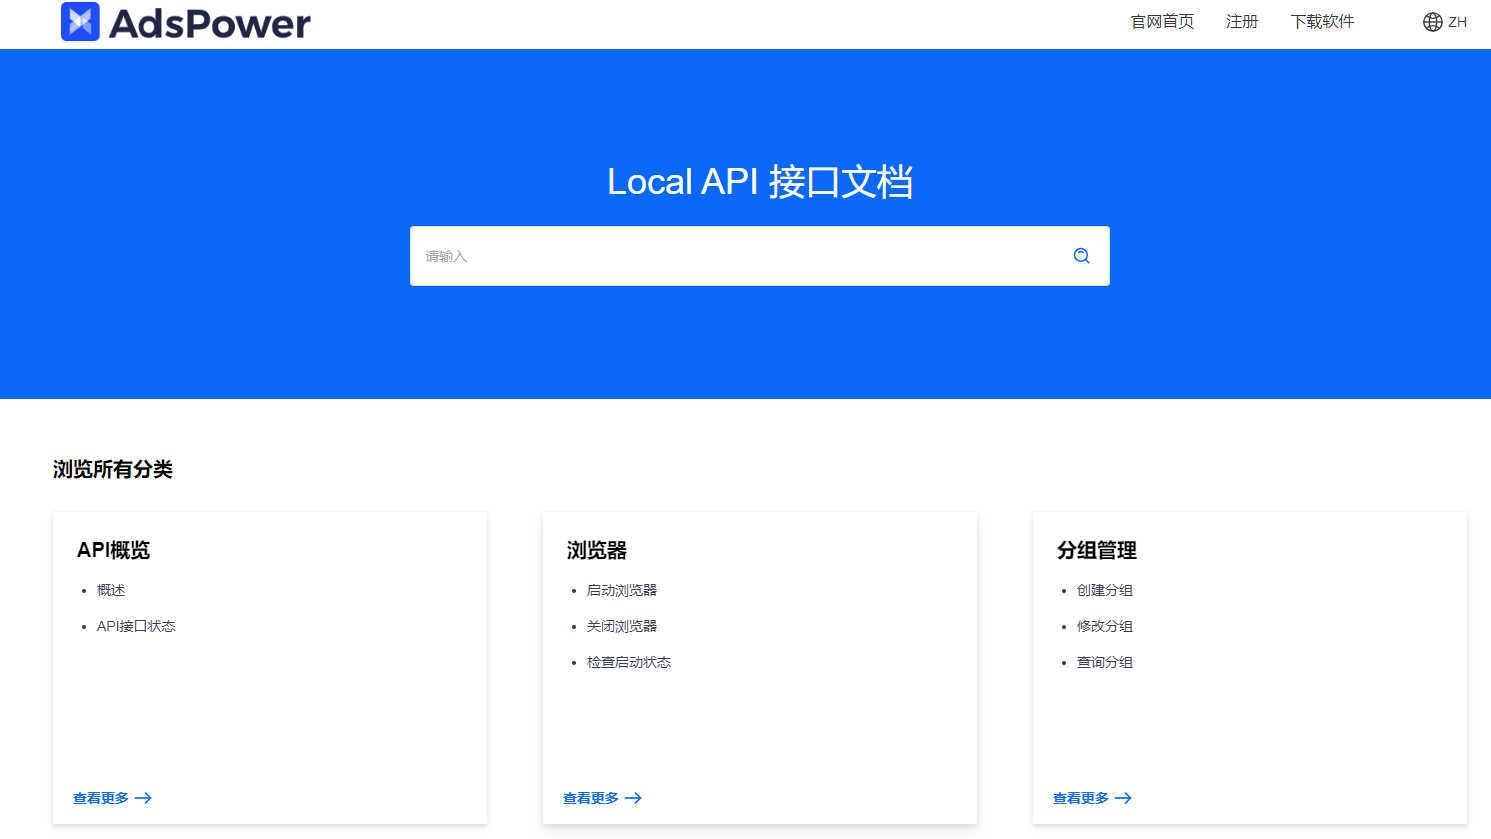Click 查看更多 under API概览
The height and width of the screenshot is (839, 1491).
click(101, 798)
